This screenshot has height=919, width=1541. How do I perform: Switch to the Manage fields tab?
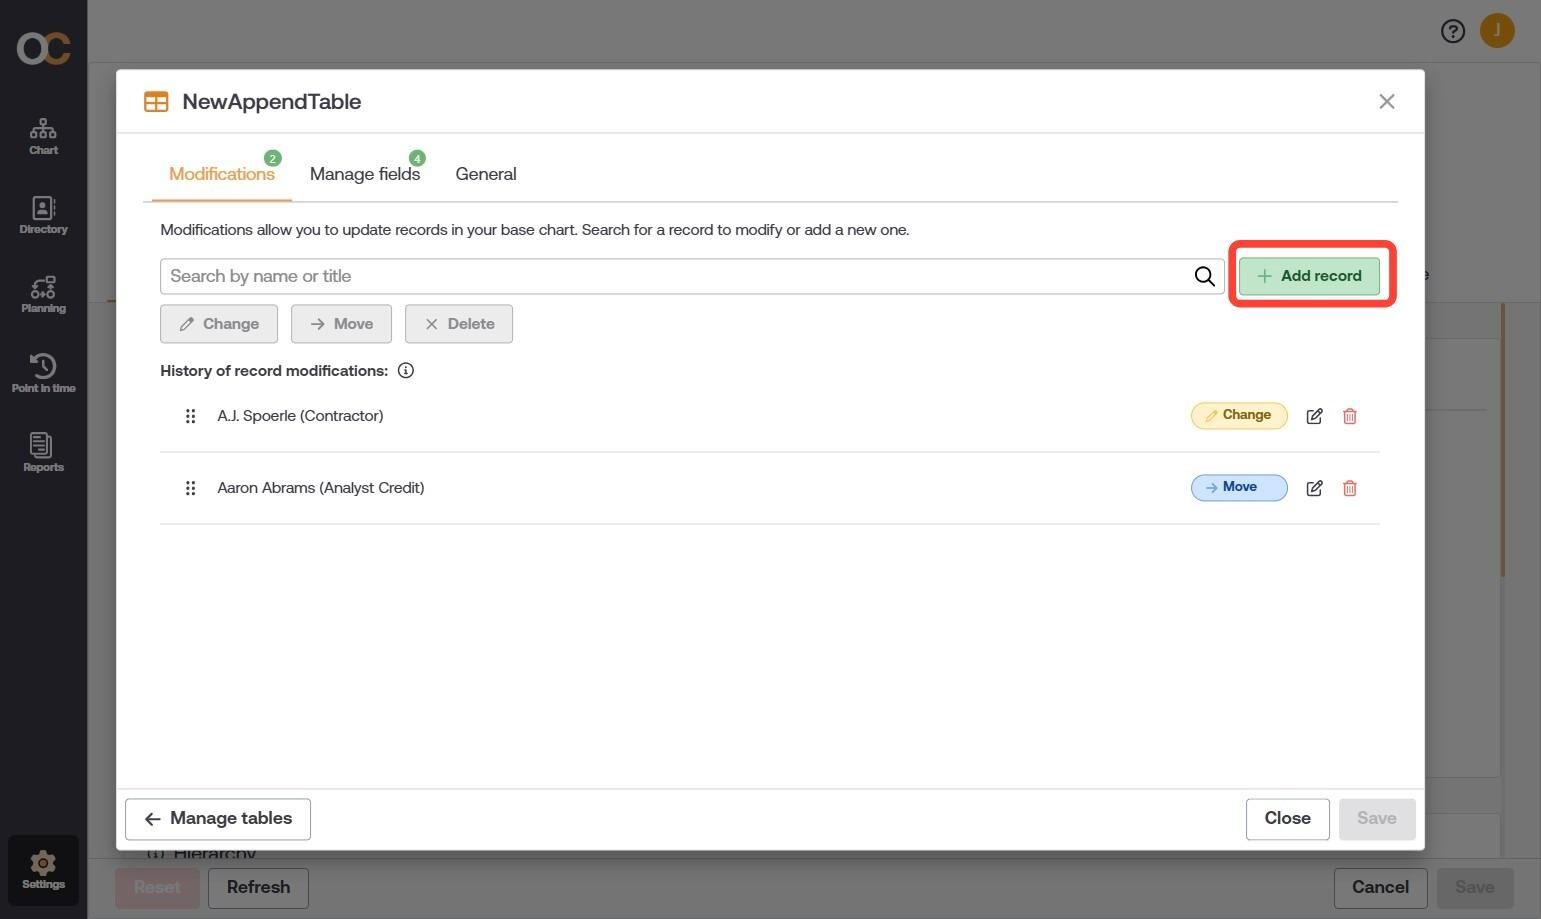point(365,174)
